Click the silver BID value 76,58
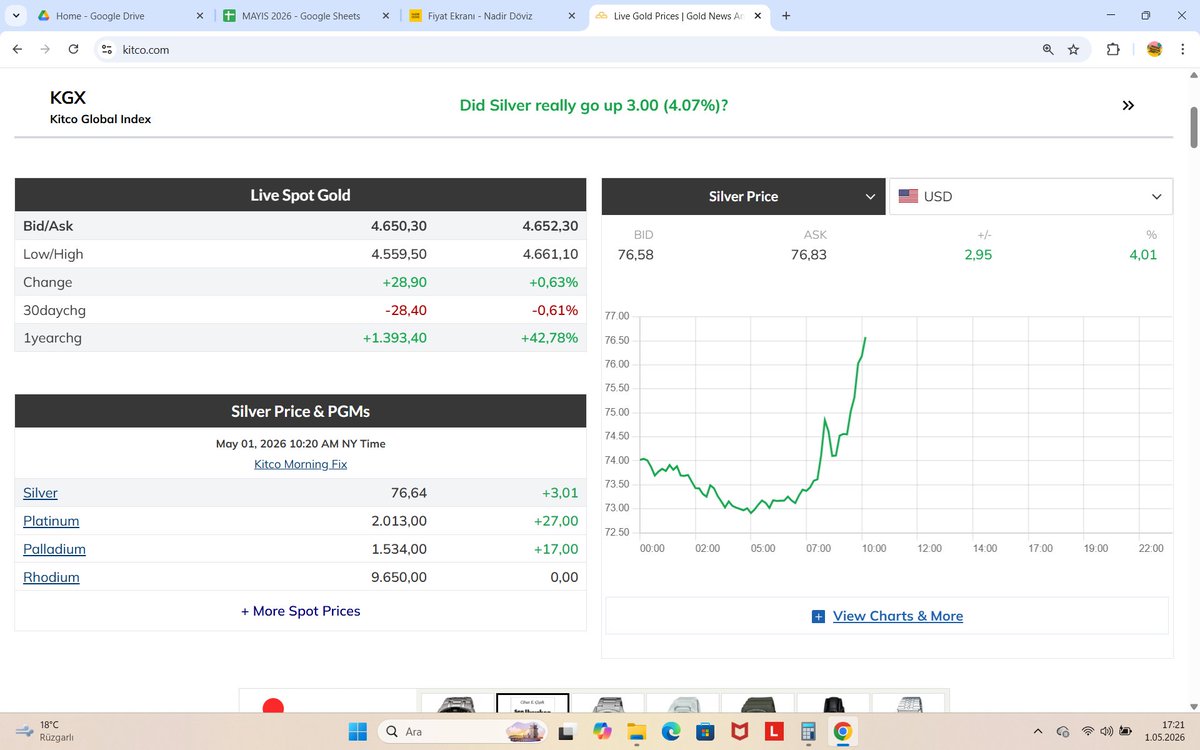The image size is (1200, 750). pos(635,255)
